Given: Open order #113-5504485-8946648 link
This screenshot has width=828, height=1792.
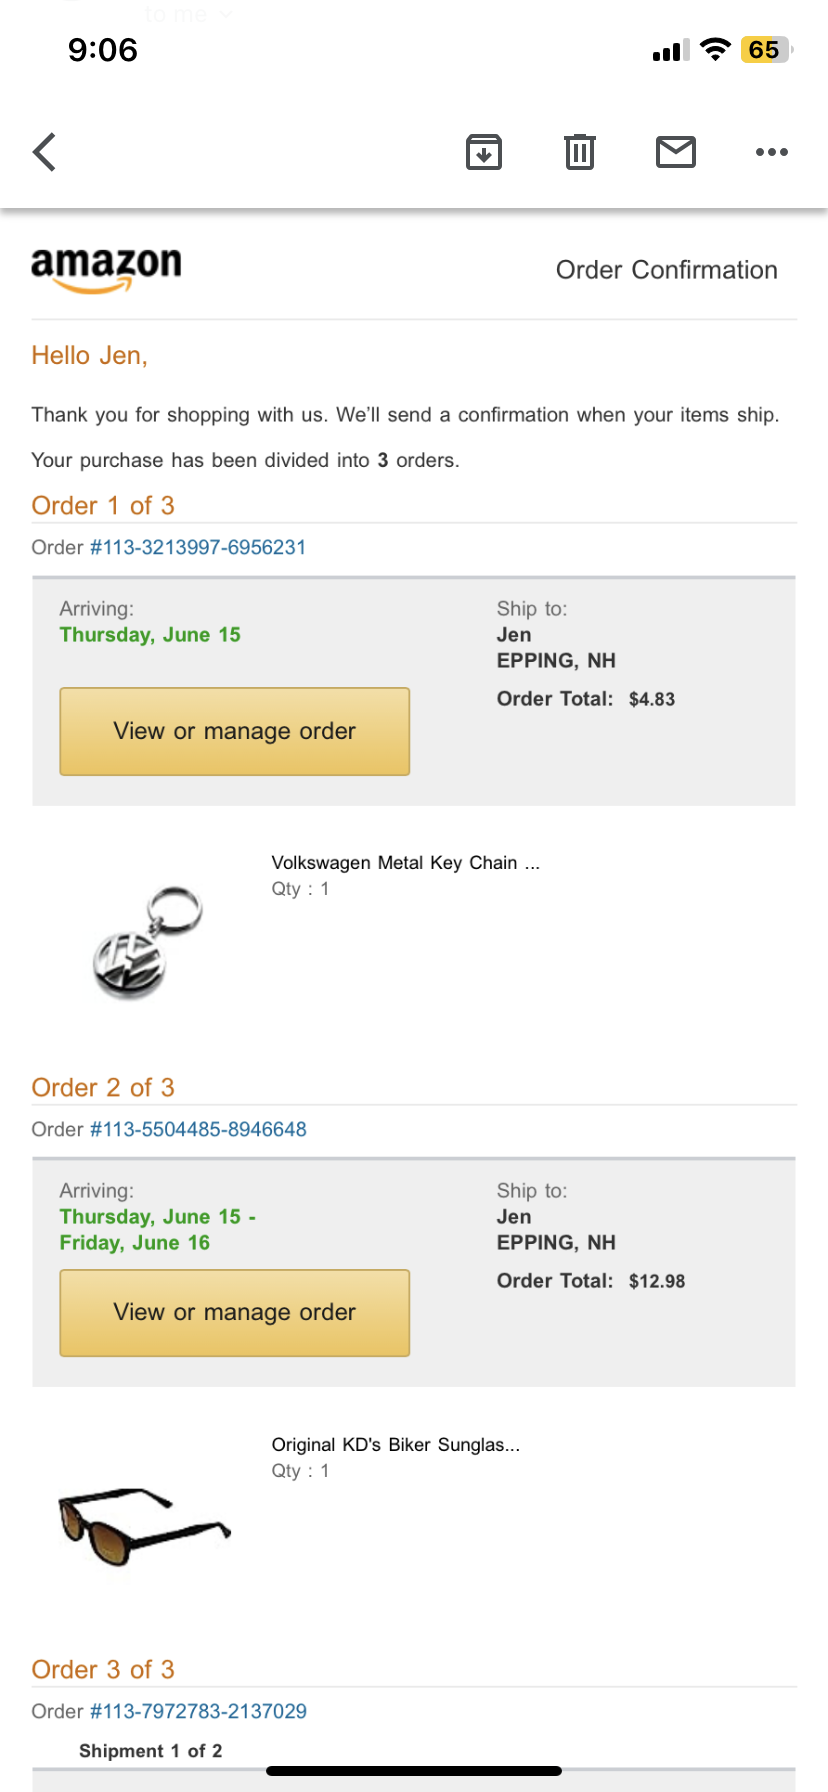Looking at the screenshot, I should 198,1129.
